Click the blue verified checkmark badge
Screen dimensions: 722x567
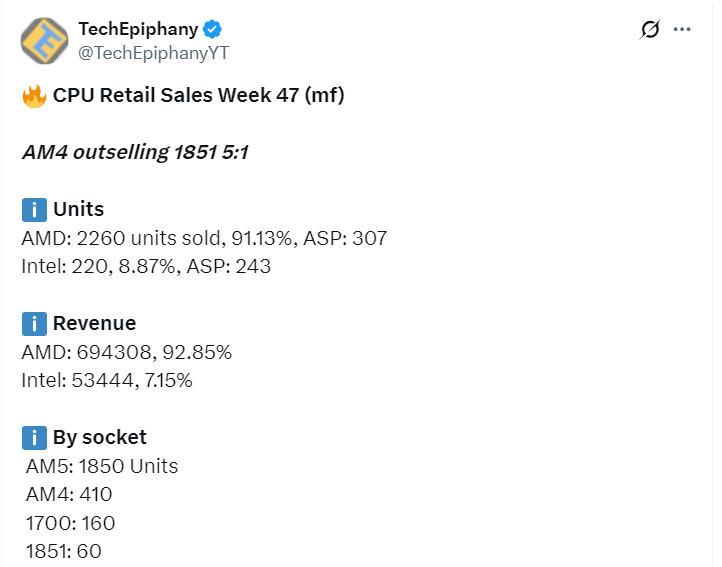(213, 30)
